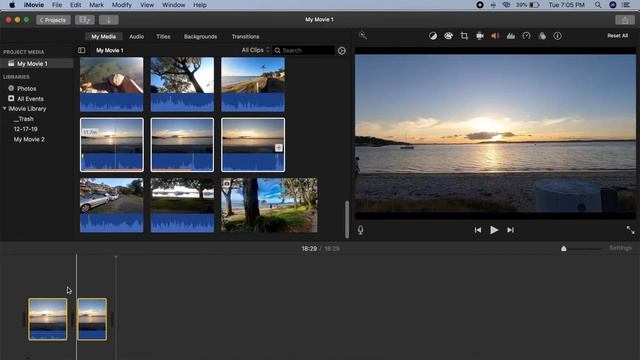Open the All Clips filter dropdown
This screenshot has height=360, width=640.
(256, 50)
